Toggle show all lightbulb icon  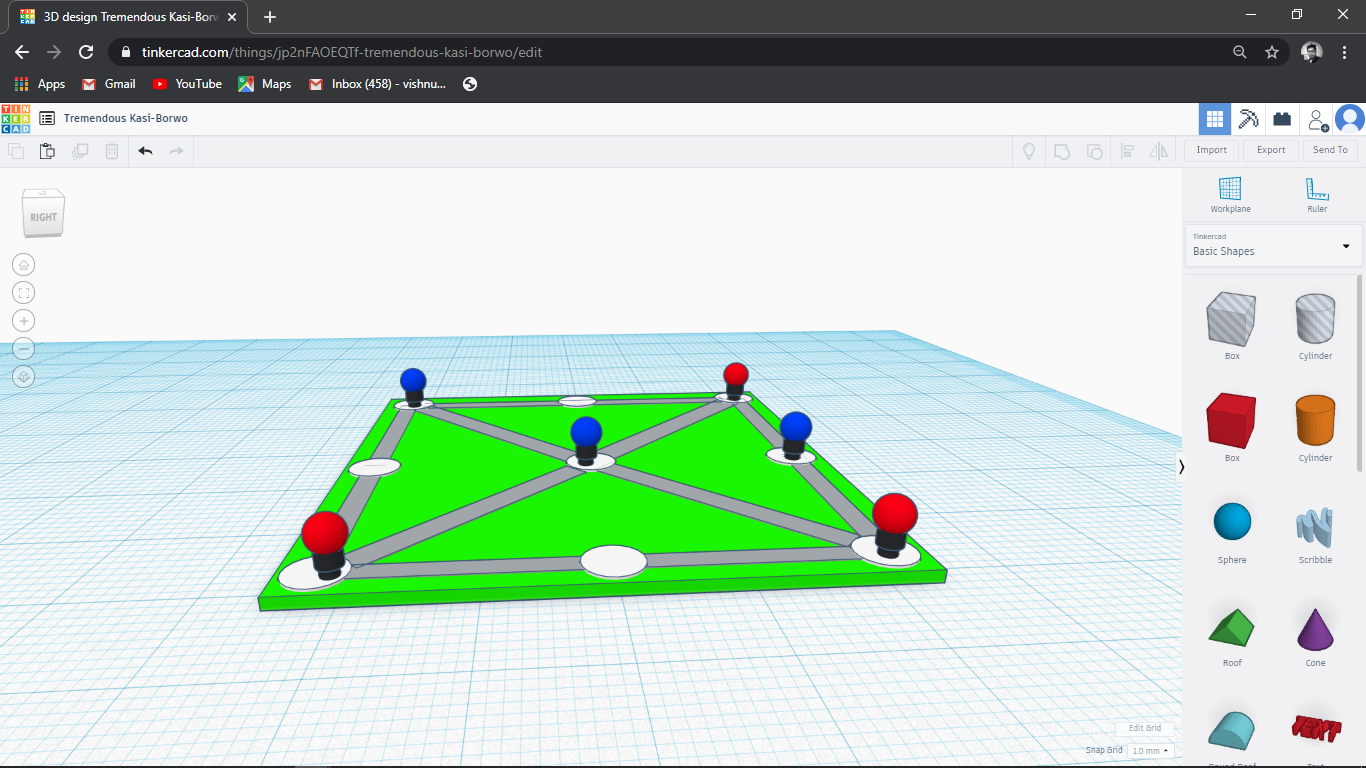tap(1027, 151)
